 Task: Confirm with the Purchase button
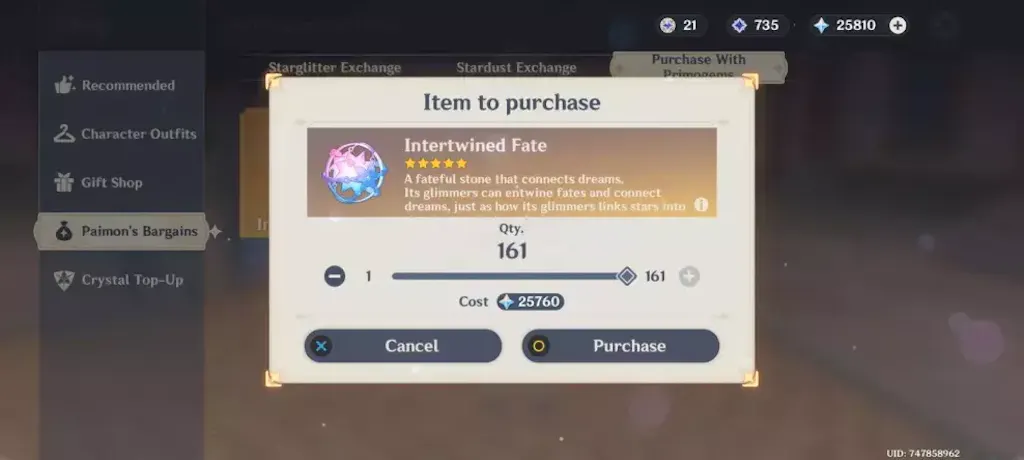(x=620, y=346)
